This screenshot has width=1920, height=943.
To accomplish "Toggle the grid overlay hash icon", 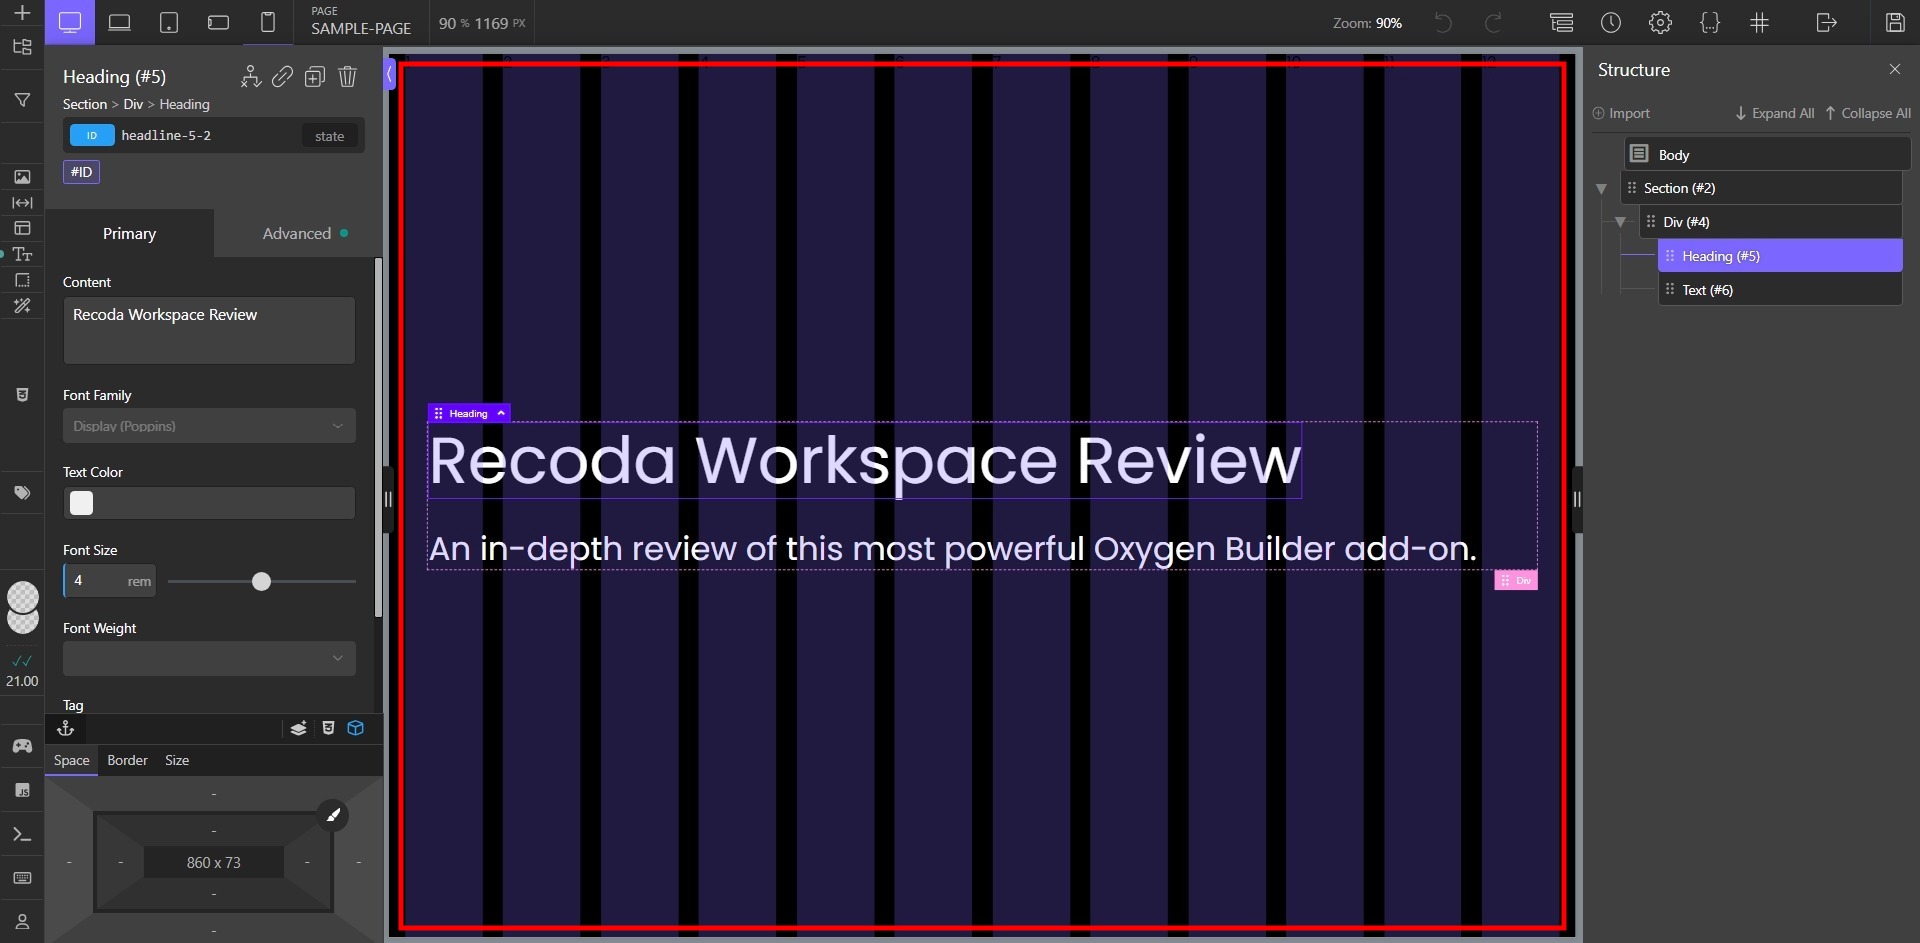I will point(1760,22).
